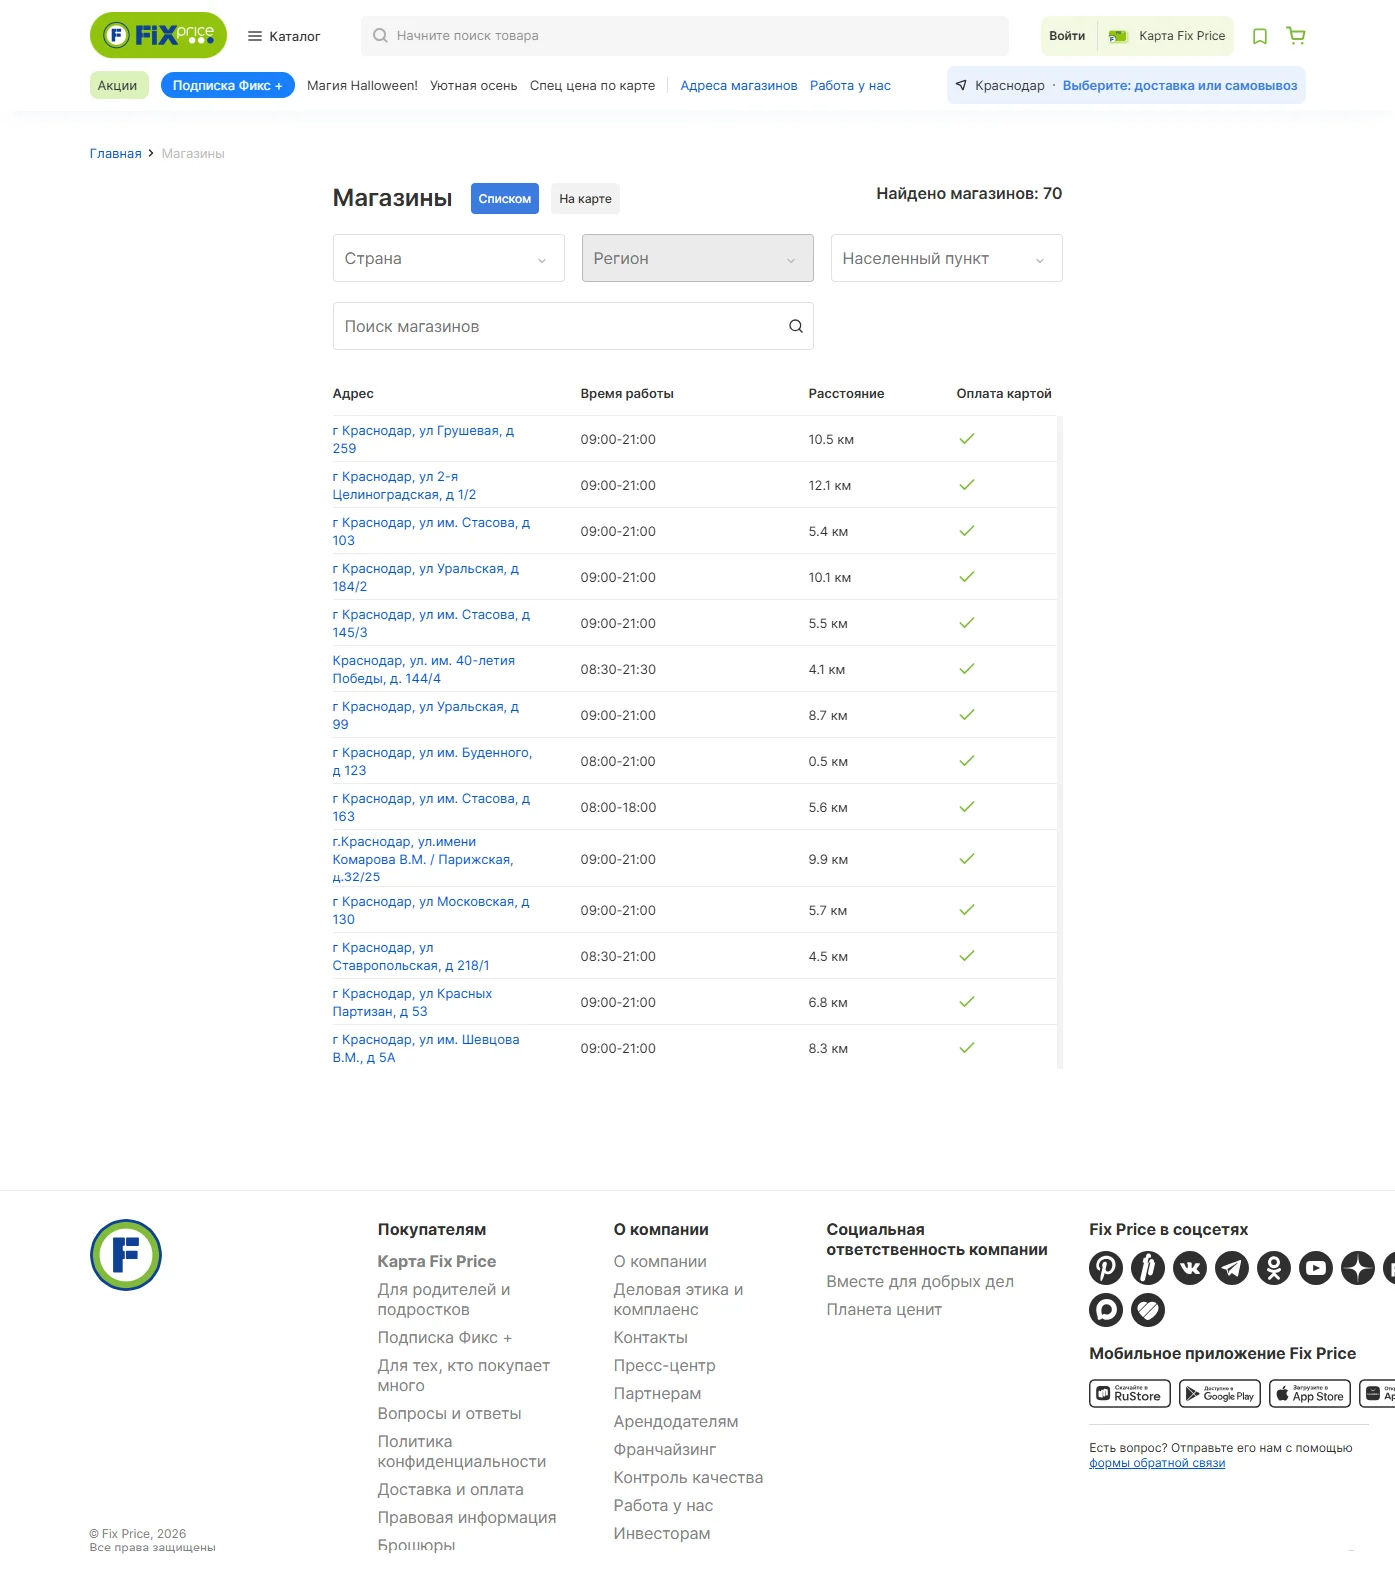Viewport: 1395px width, 1578px height.
Task: Open Спец цена по карте menu item
Action: click(x=593, y=86)
